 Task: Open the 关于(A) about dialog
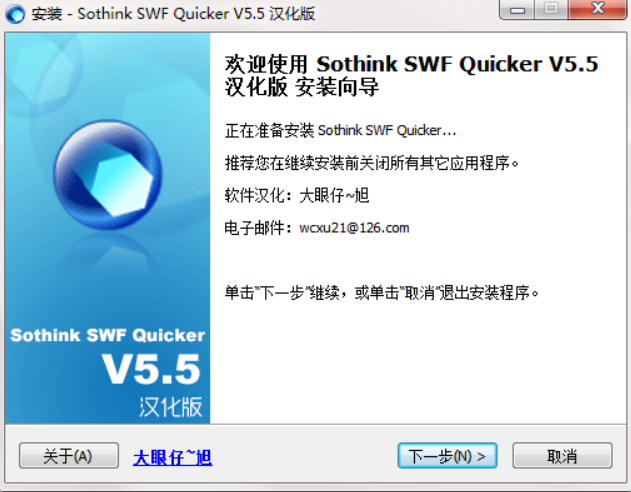69,456
